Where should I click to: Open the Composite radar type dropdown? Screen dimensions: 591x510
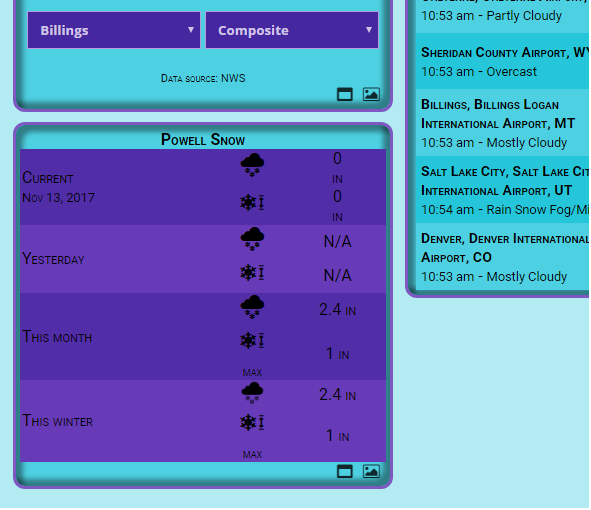tap(292, 30)
